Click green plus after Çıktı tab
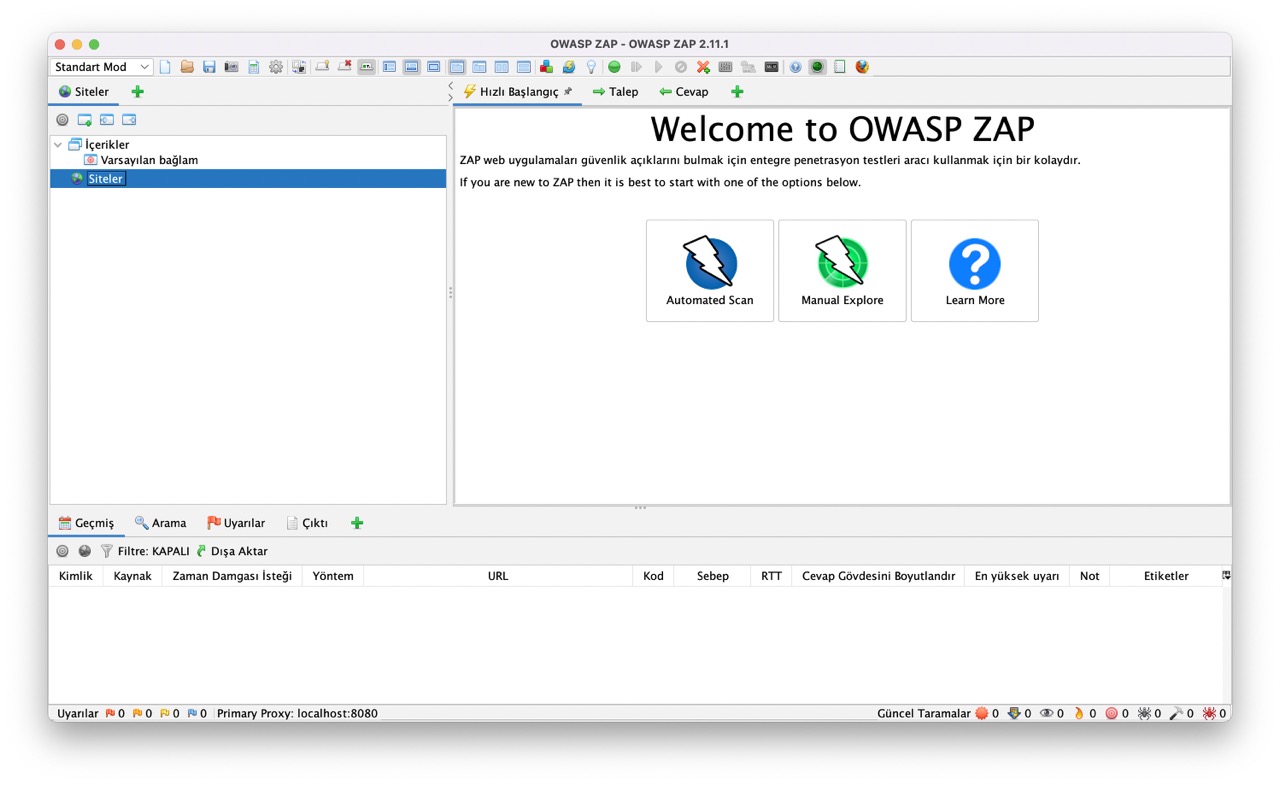 click(x=357, y=523)
